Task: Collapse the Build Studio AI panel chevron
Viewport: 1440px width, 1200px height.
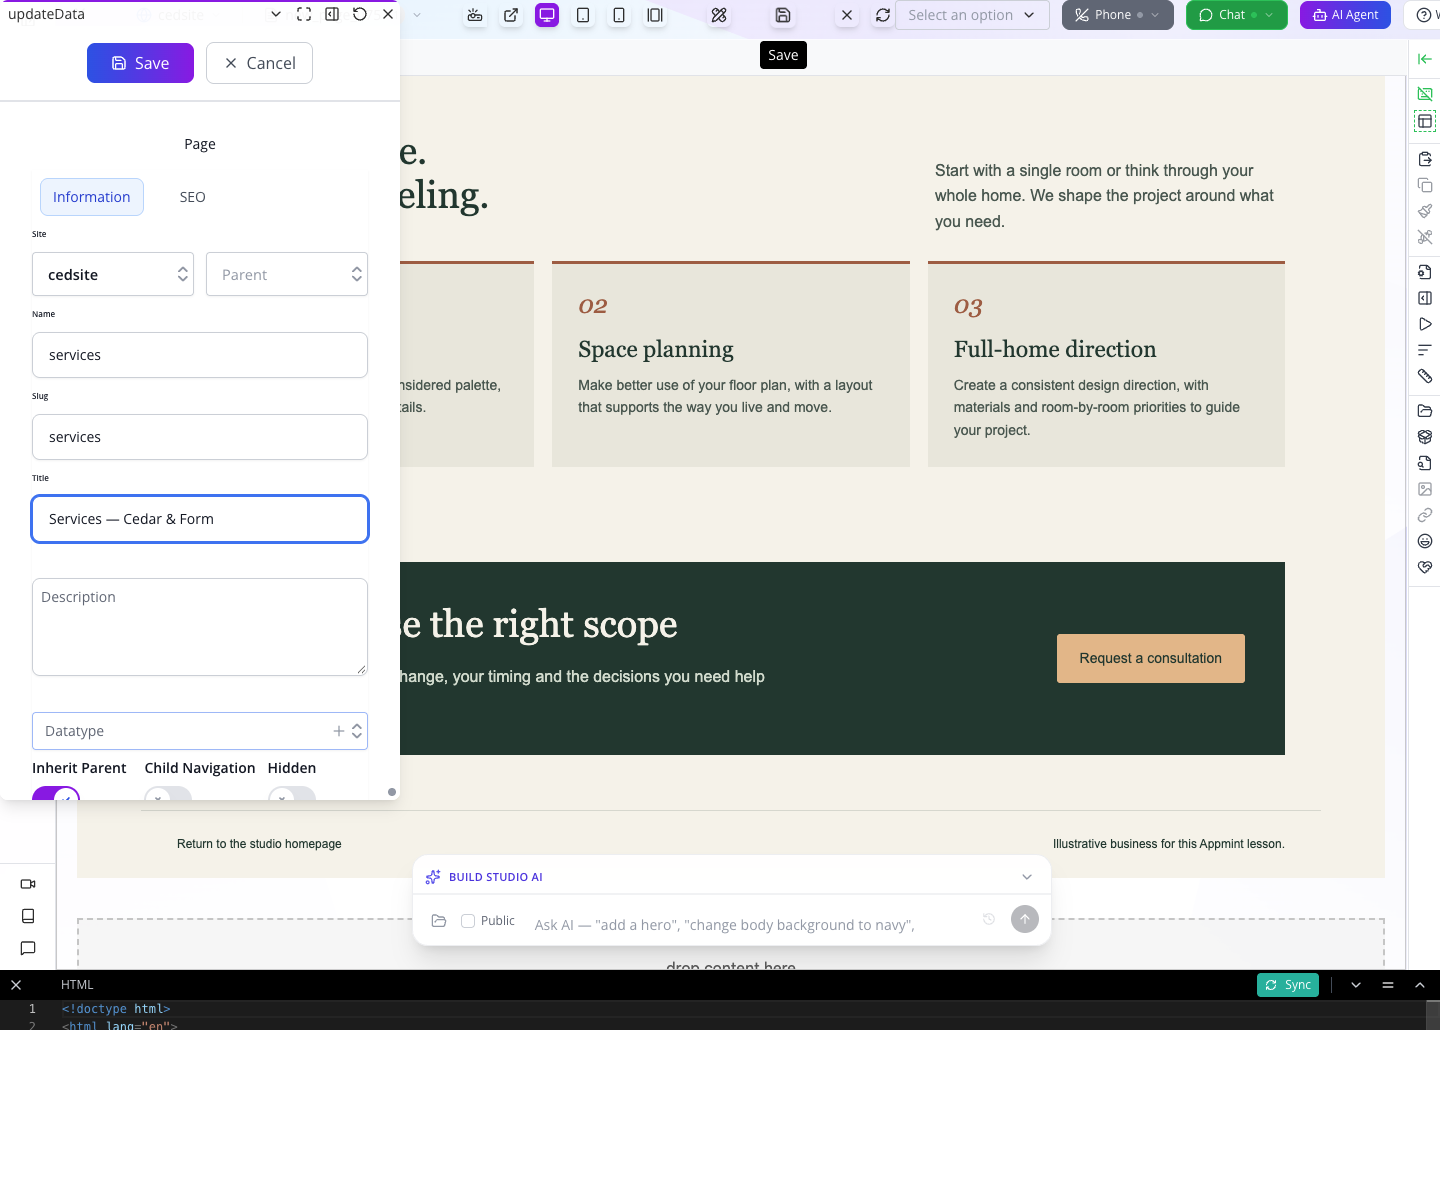Action: tap(1027, 877)
